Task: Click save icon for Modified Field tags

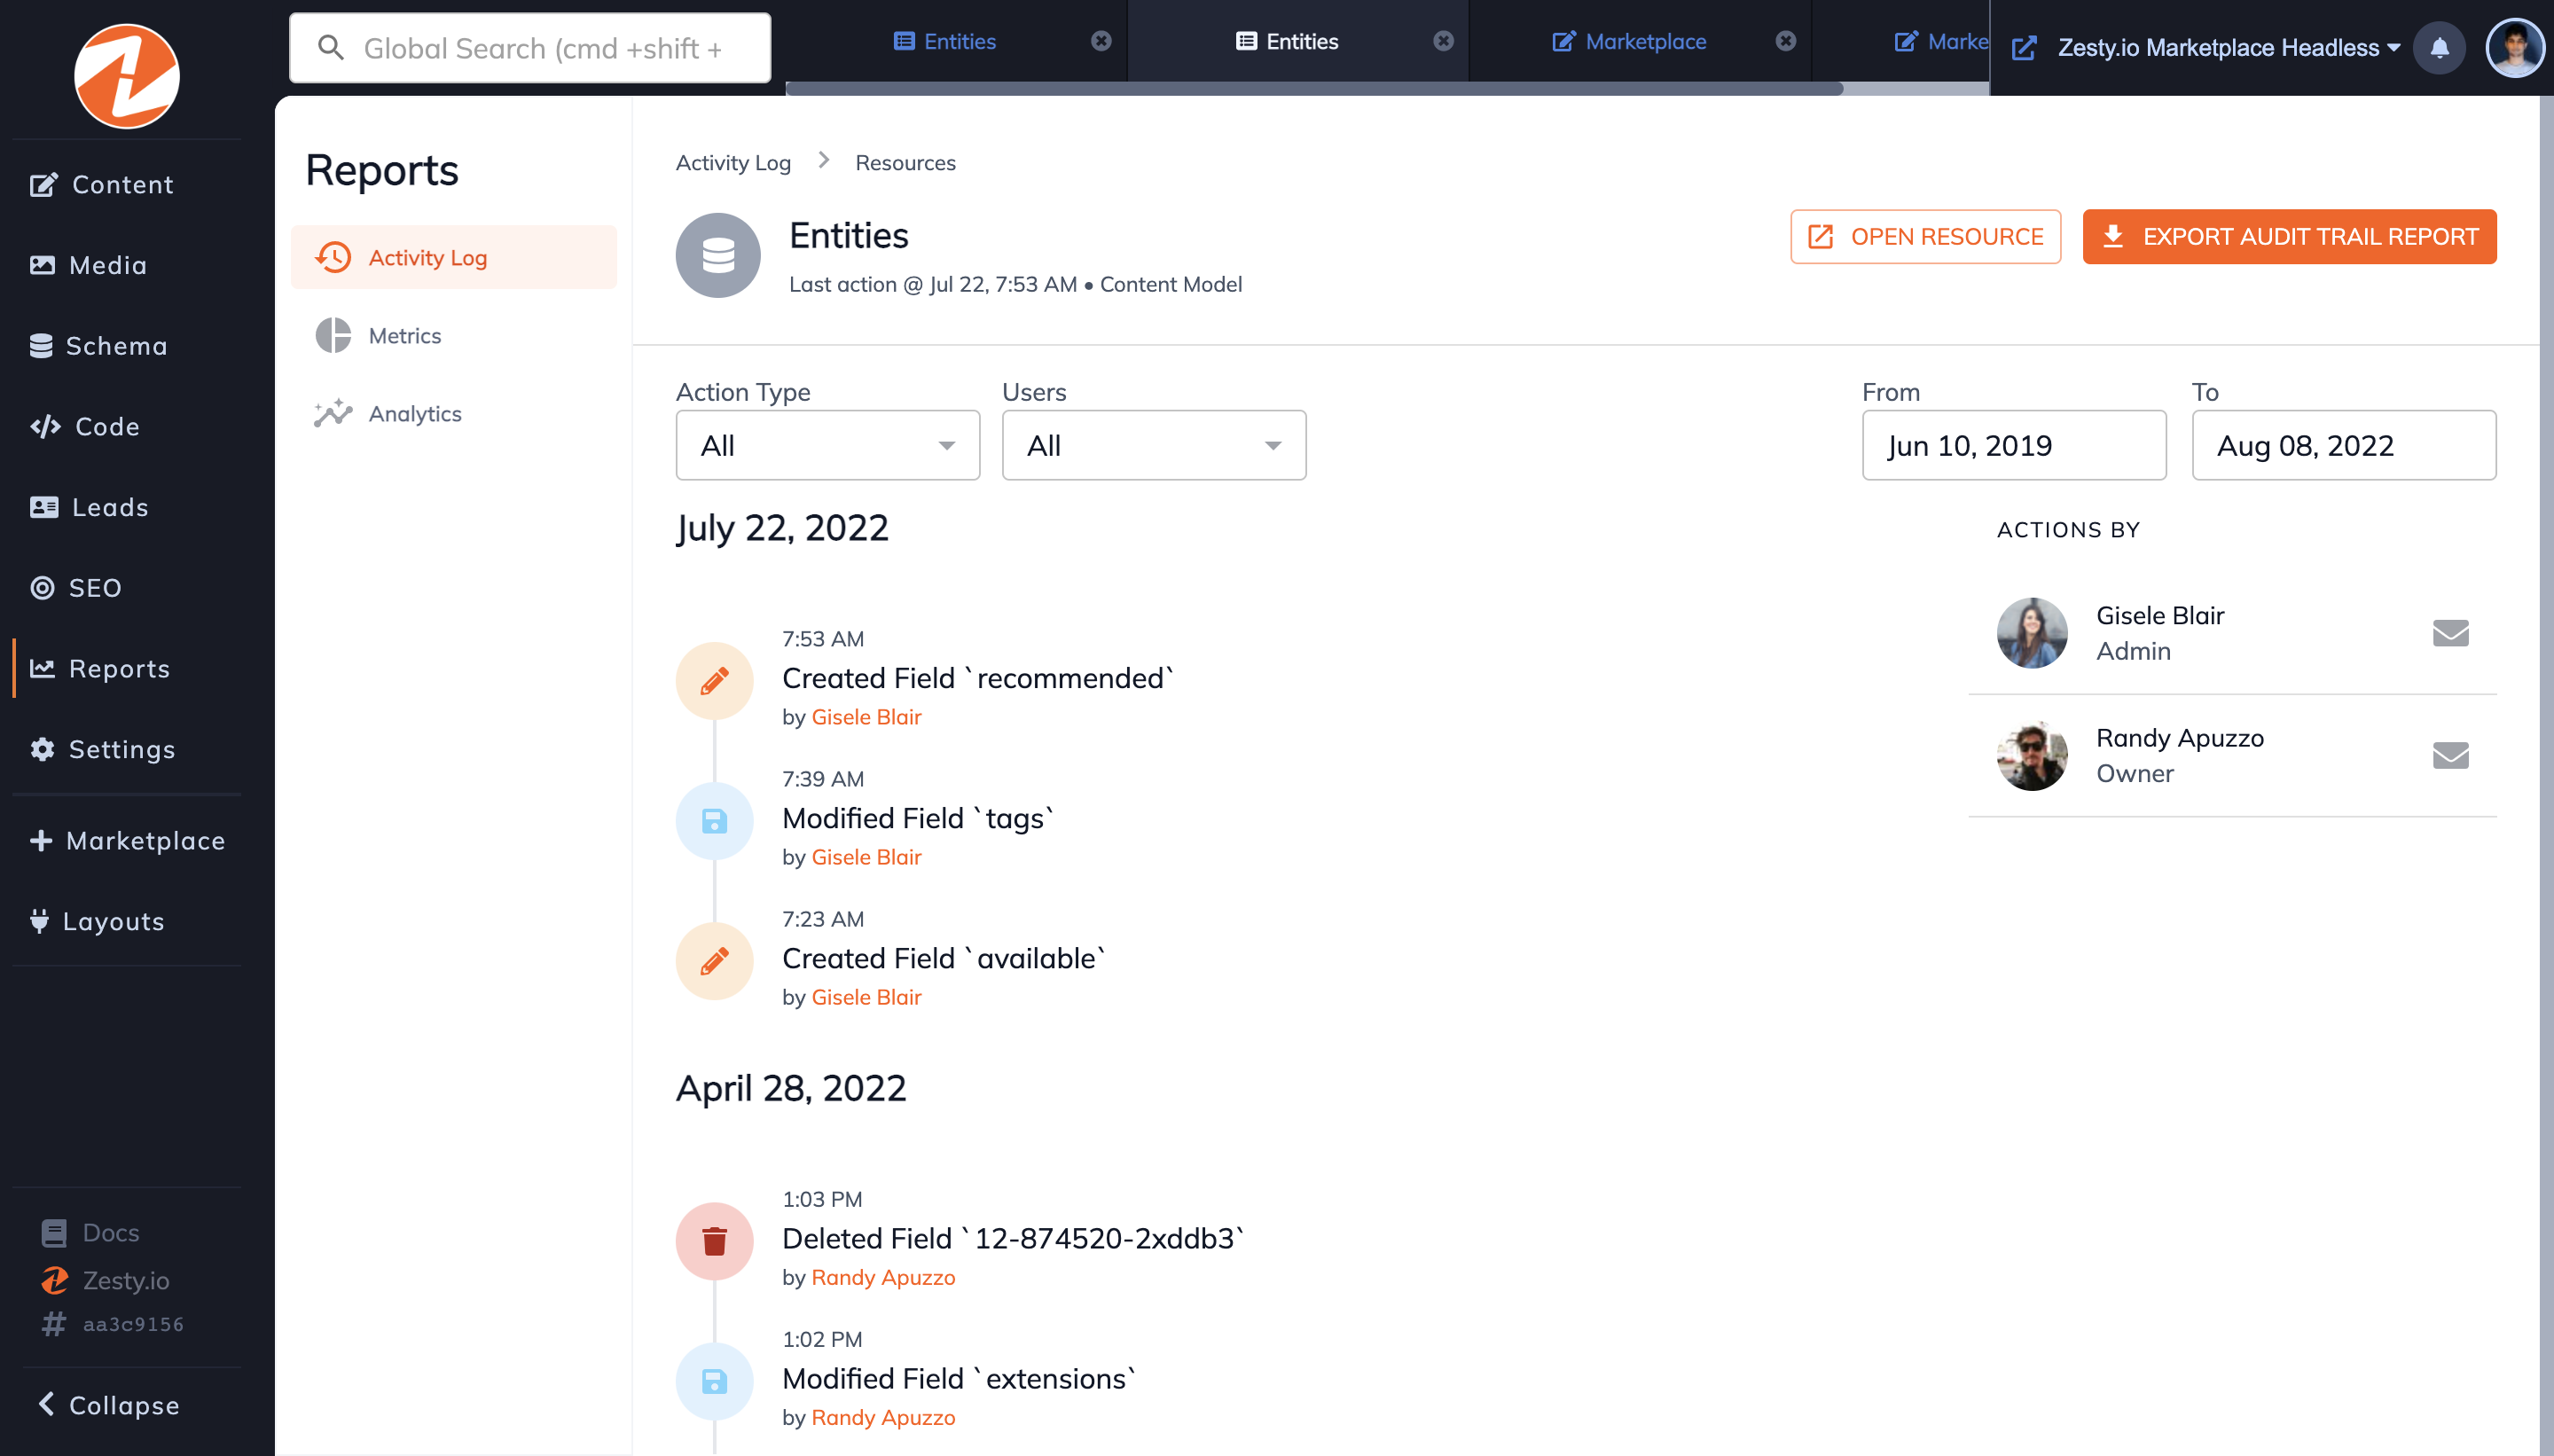Action: click(714, 821)
